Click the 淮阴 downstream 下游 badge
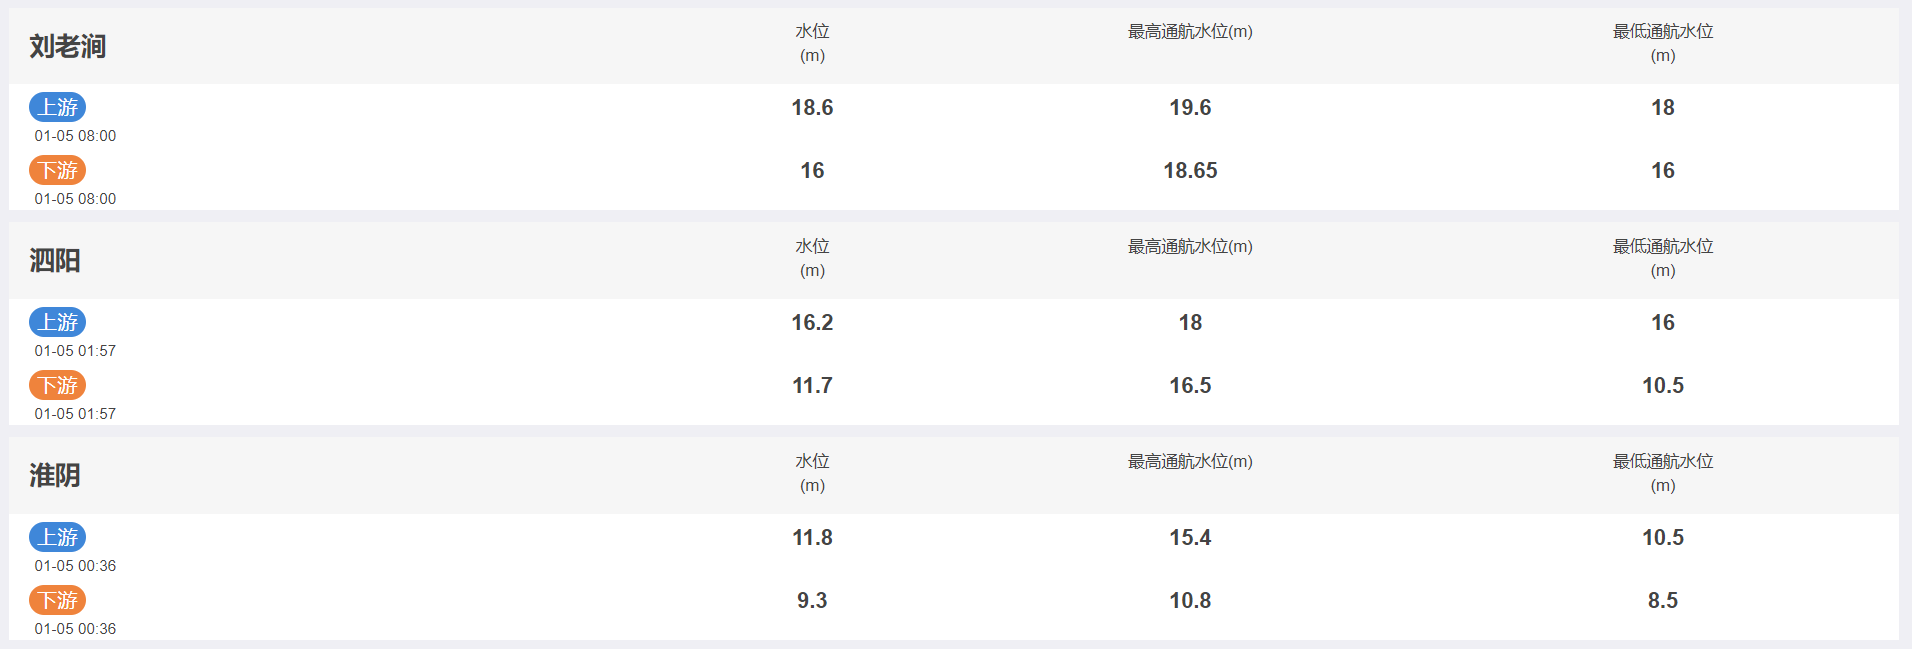 (57, 600)
